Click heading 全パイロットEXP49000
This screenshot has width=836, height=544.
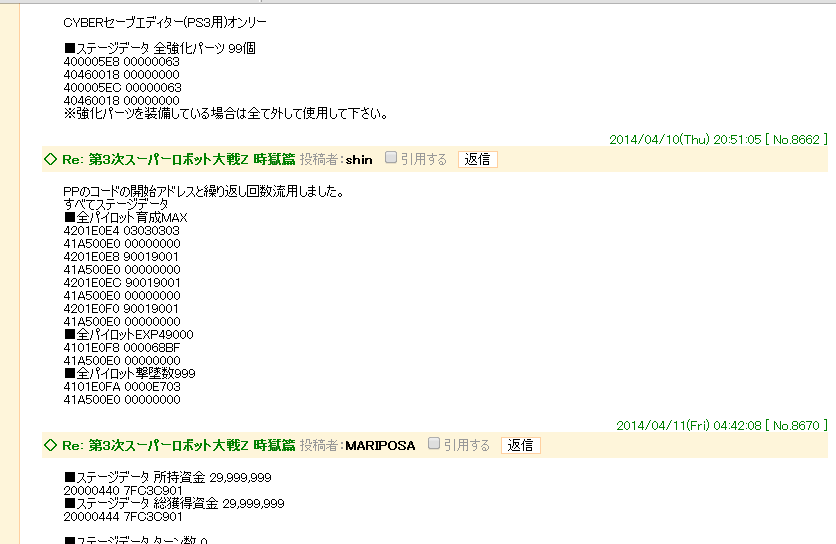pos(129,334)
